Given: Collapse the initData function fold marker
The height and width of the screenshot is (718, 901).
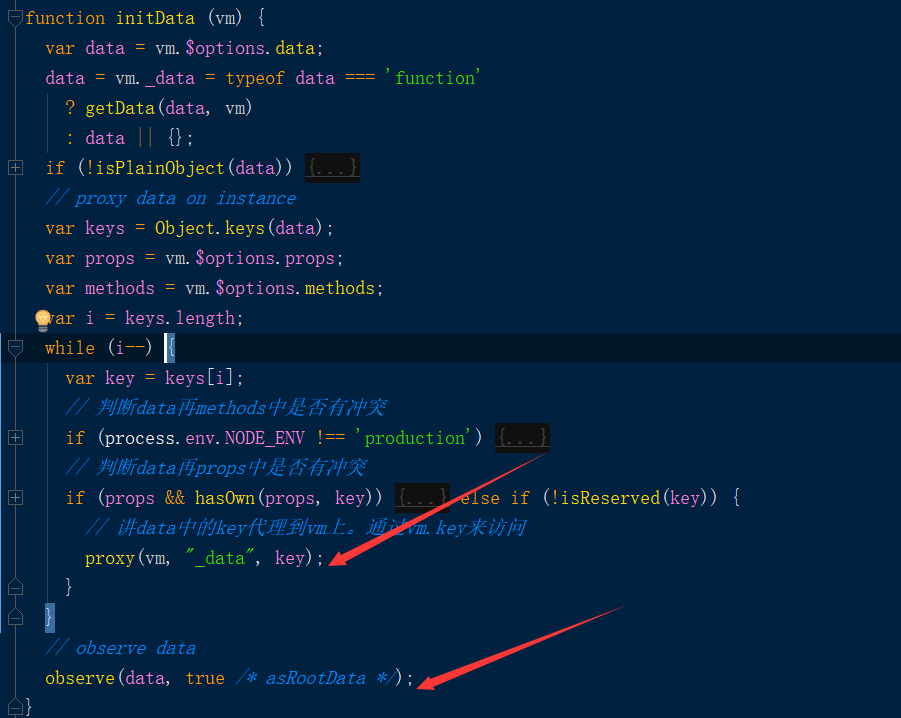Looking at the screenshot, I should click(16, 18).
